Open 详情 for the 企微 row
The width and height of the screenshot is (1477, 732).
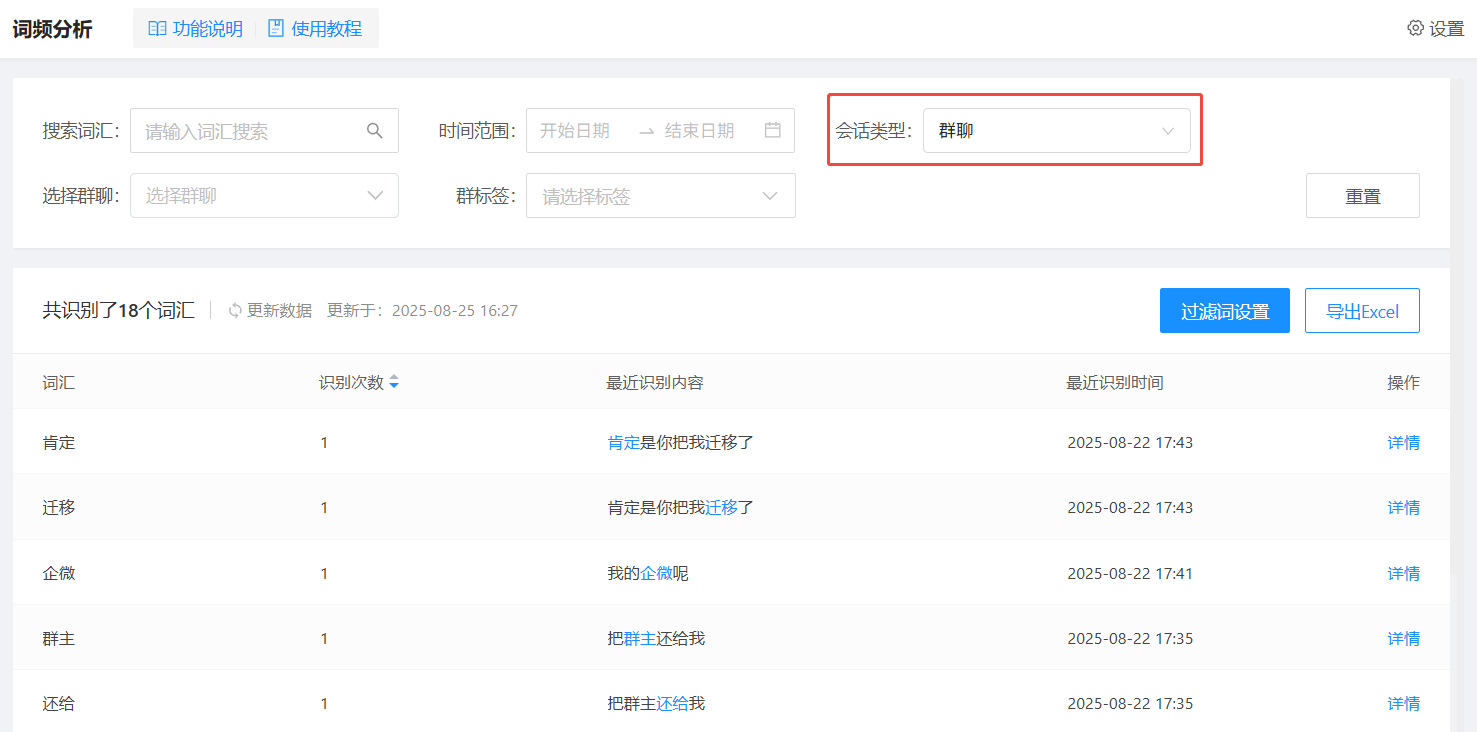(x=1403, y=573)
